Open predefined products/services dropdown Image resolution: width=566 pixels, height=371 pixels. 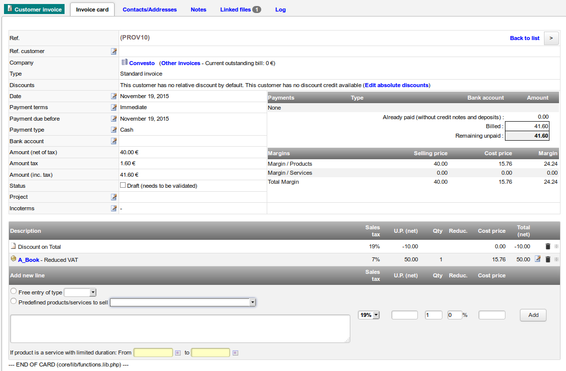point(183,302)
